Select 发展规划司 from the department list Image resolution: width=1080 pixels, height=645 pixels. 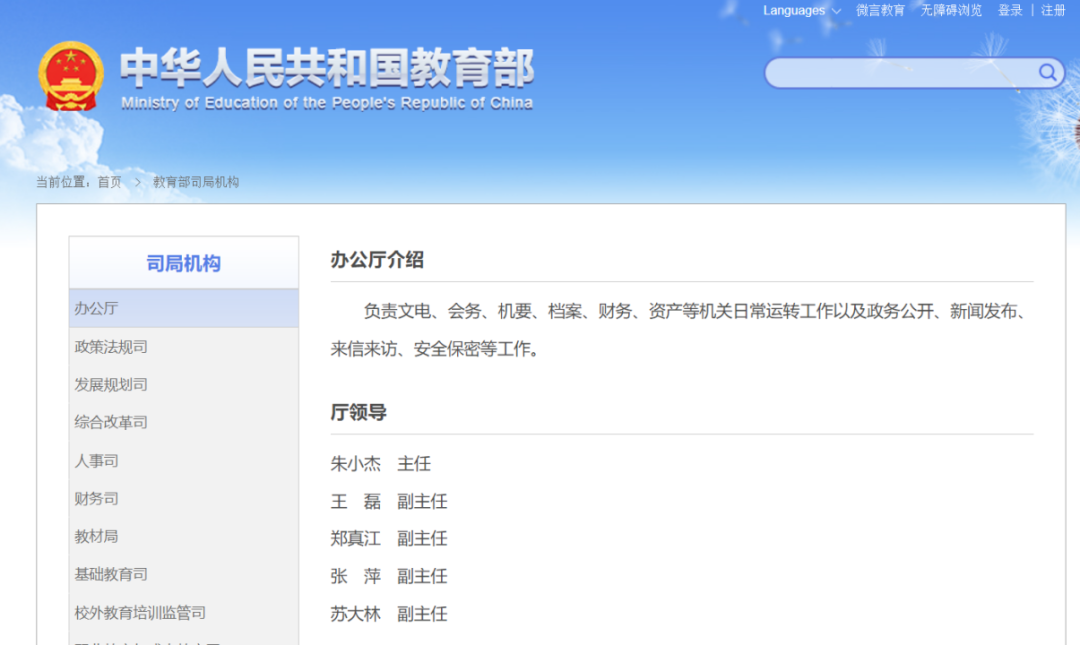184,385
